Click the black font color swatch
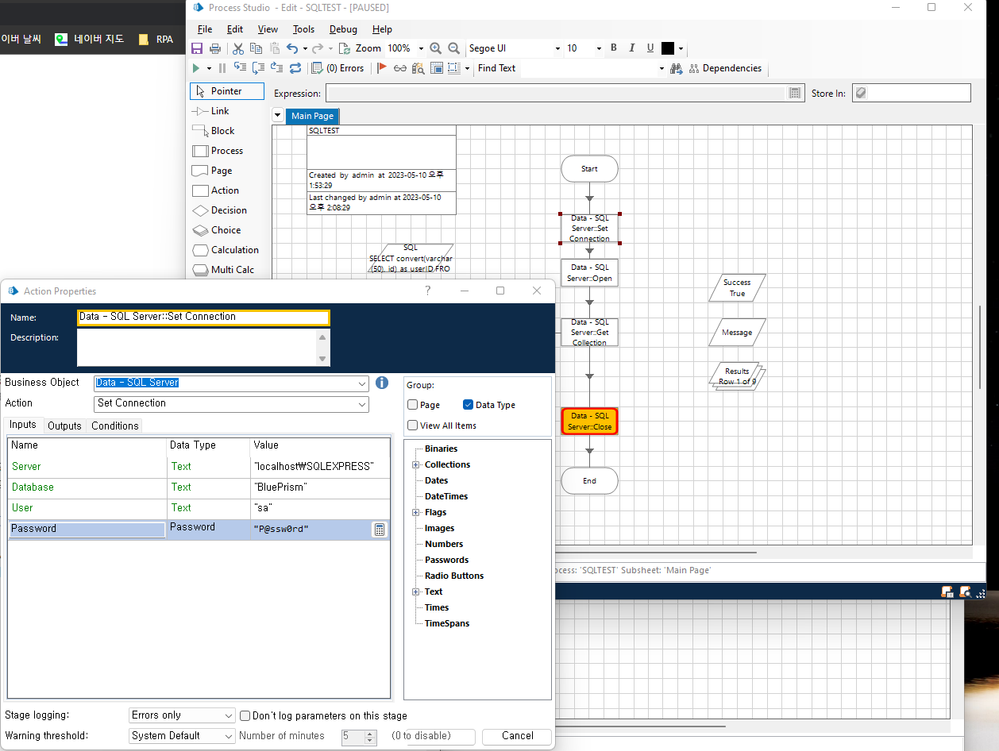This screenshot has height=751, width=999. pos(668,48)
